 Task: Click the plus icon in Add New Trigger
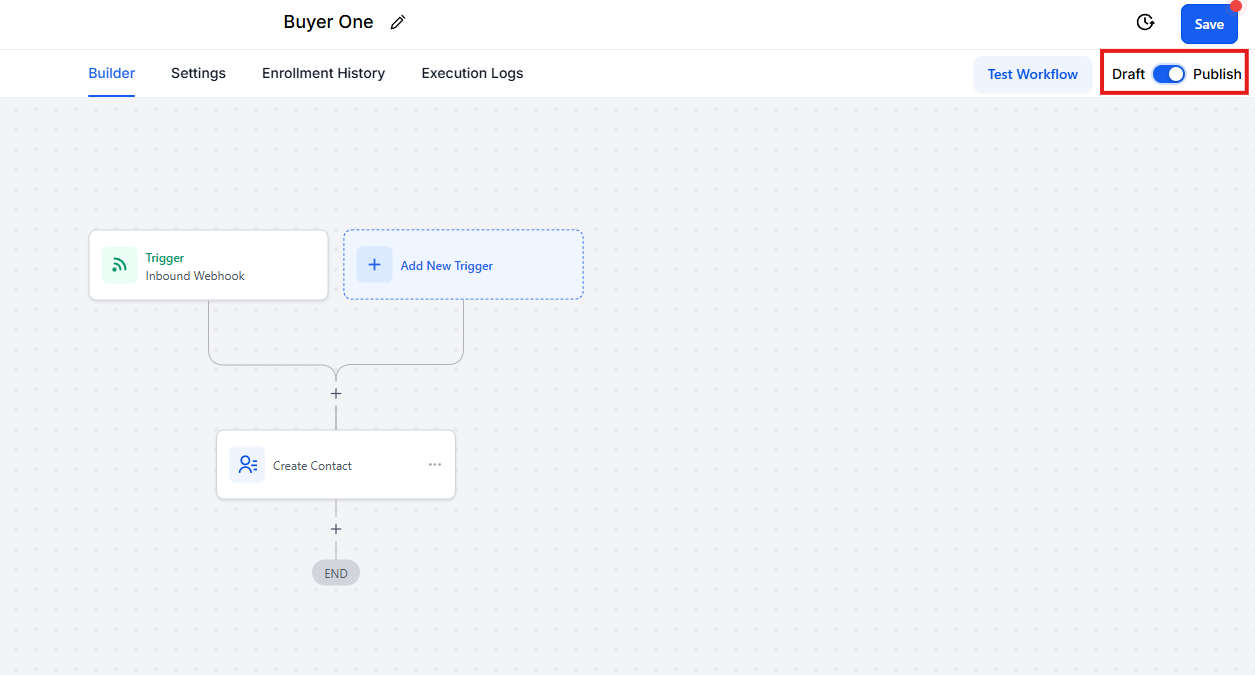coord(374,265)
